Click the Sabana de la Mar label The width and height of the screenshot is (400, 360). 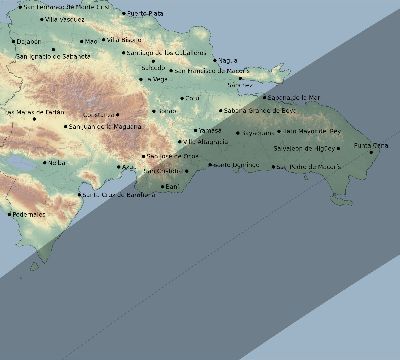tap(294, 98)
